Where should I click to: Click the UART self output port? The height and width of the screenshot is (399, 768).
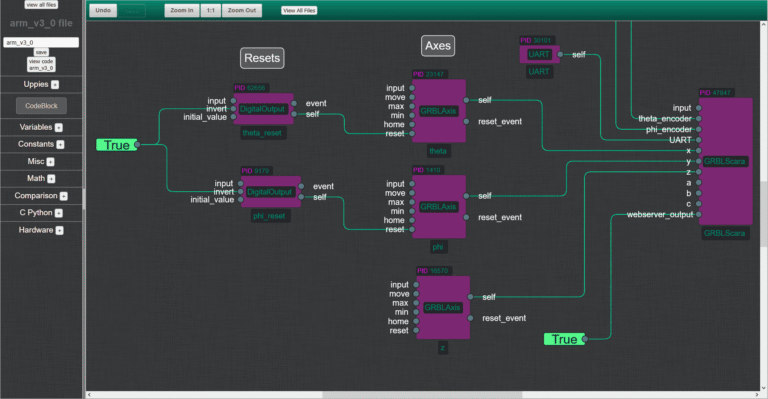coord(560,54)
